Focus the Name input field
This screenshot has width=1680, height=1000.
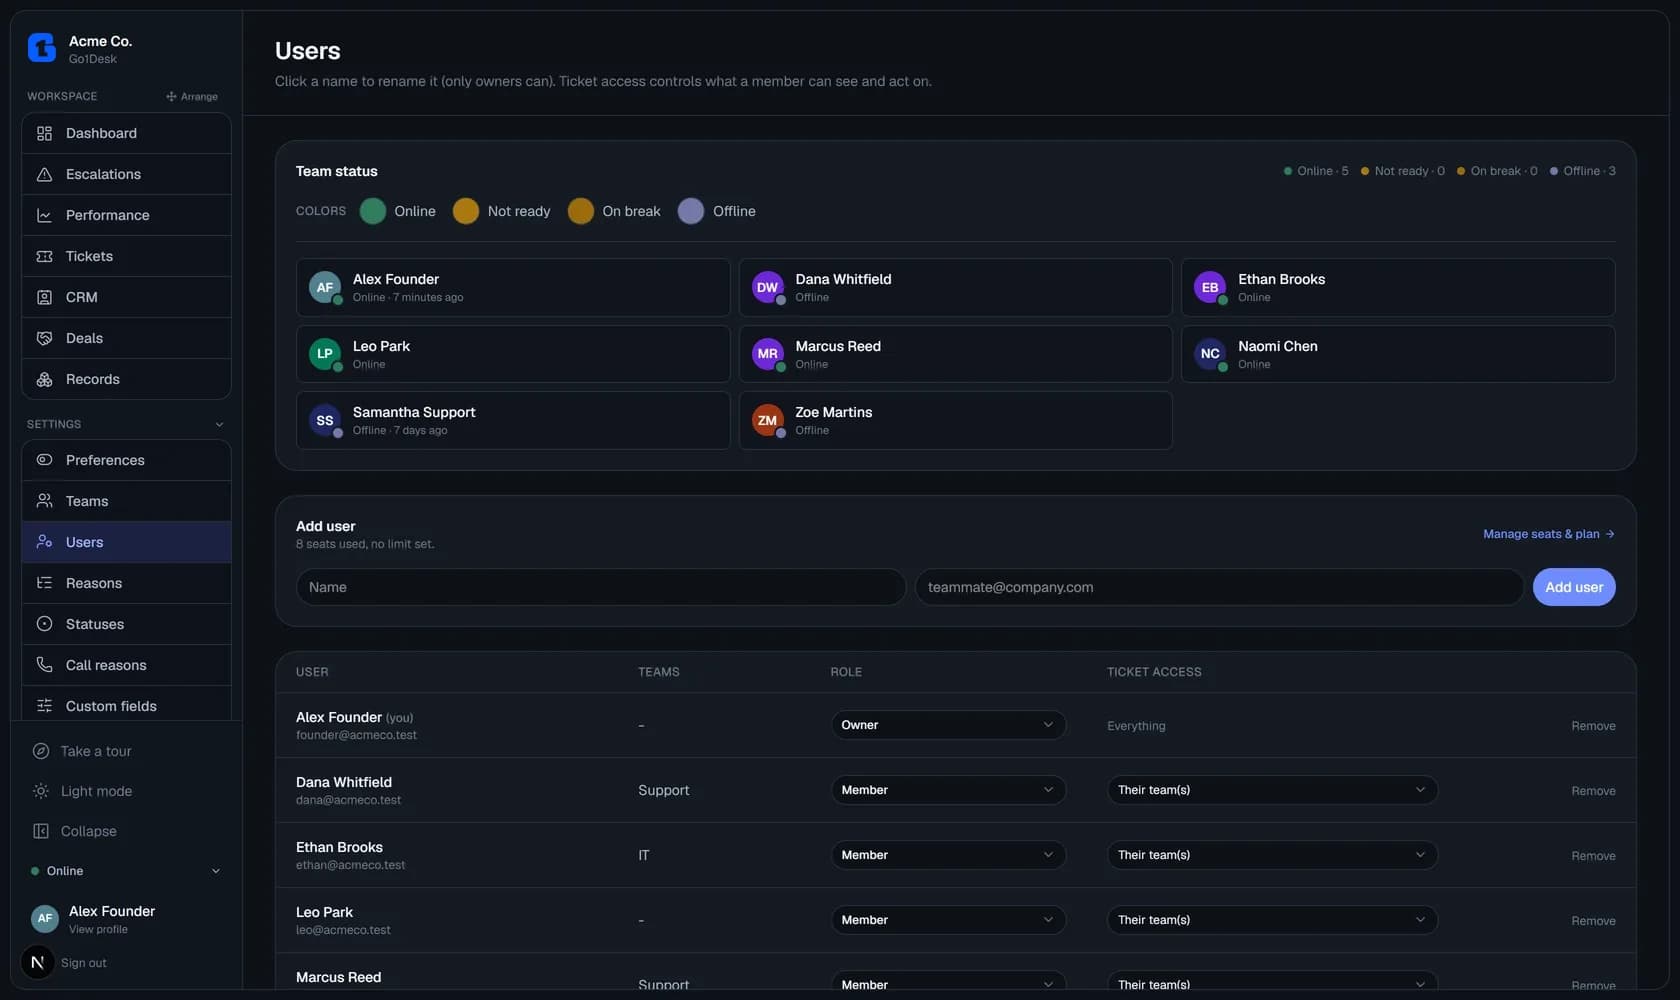click(x=601, y=587)
